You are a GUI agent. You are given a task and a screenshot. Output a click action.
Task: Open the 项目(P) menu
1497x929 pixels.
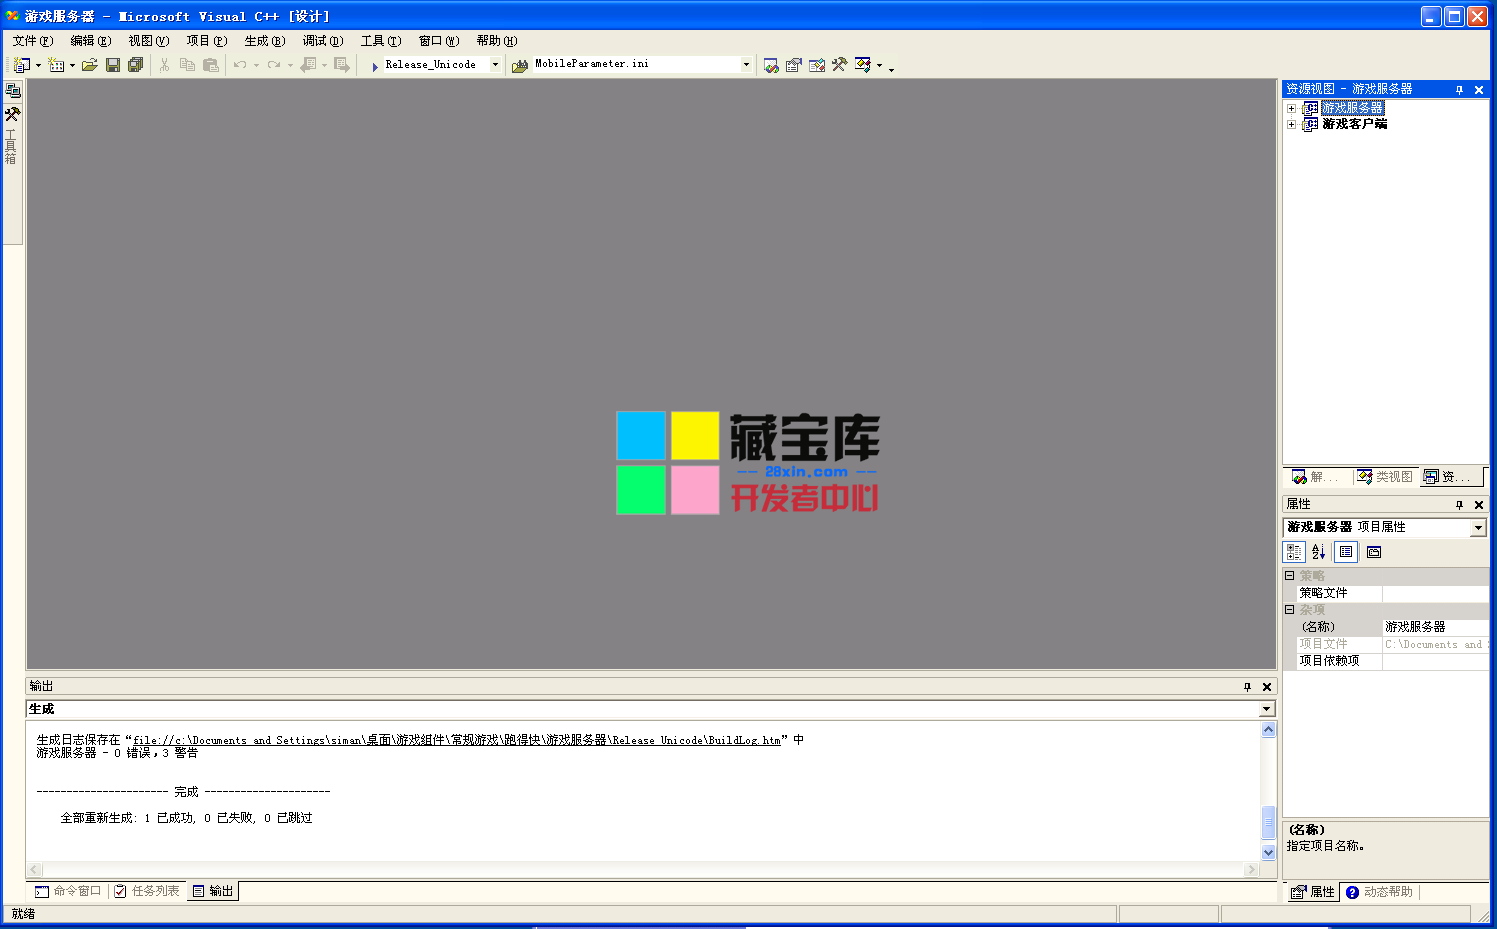[207, 41]
